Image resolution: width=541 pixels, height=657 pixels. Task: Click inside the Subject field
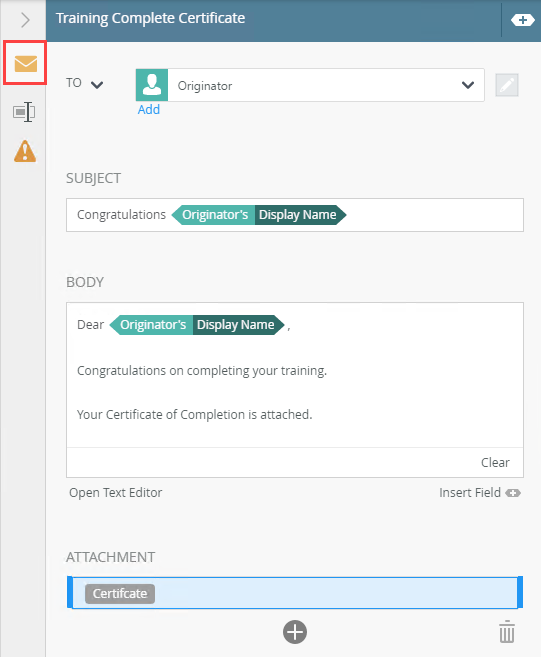(295, 215)
